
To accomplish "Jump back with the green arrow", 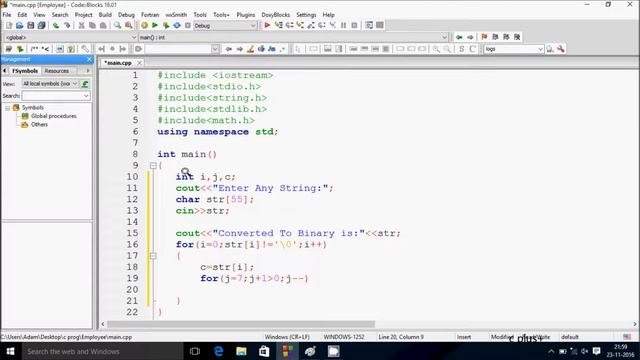I will (459, 37).
